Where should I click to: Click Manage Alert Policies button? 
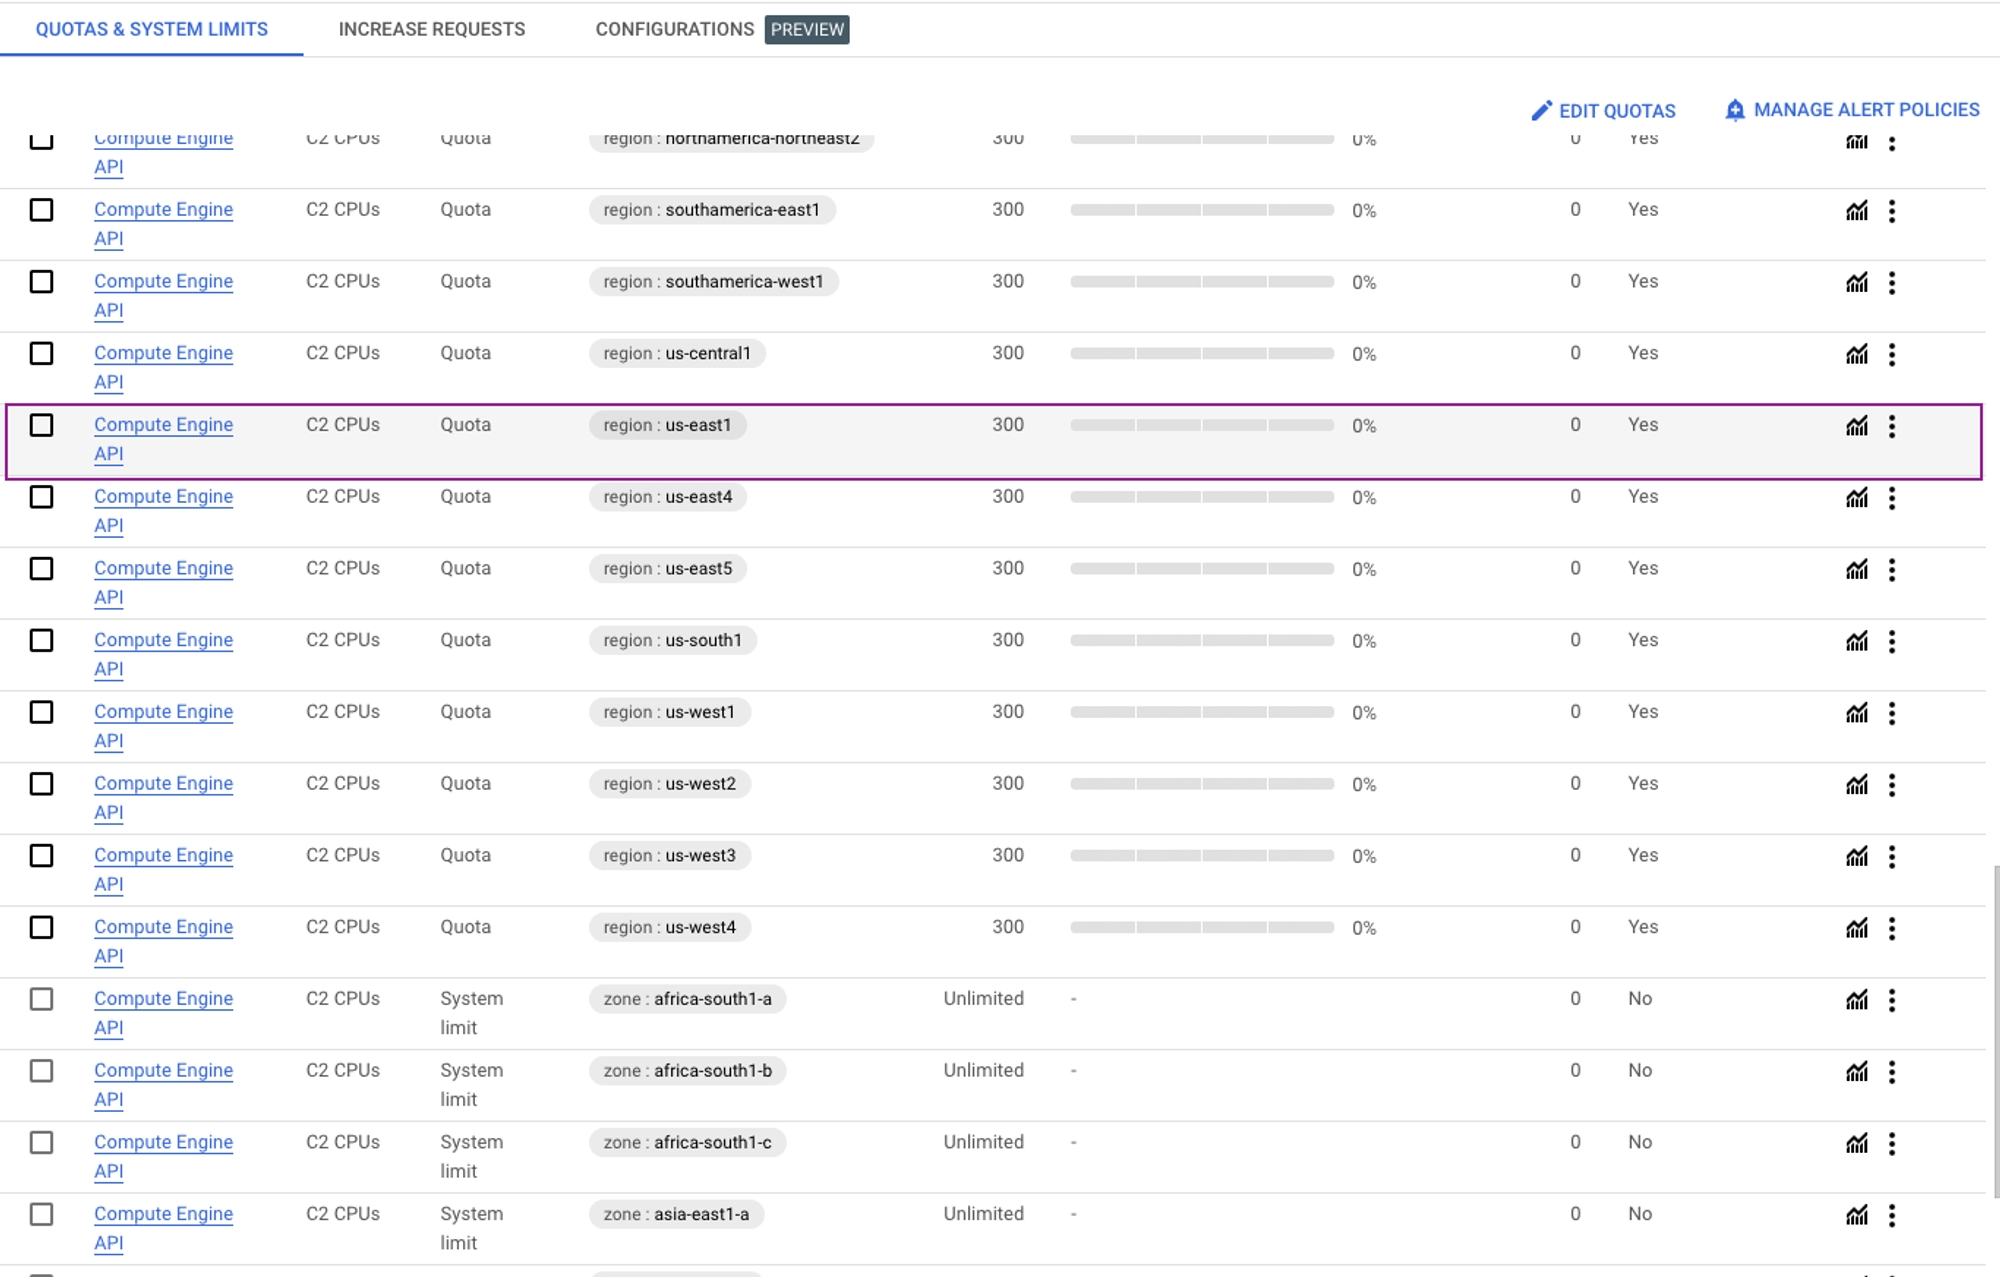1865,110
